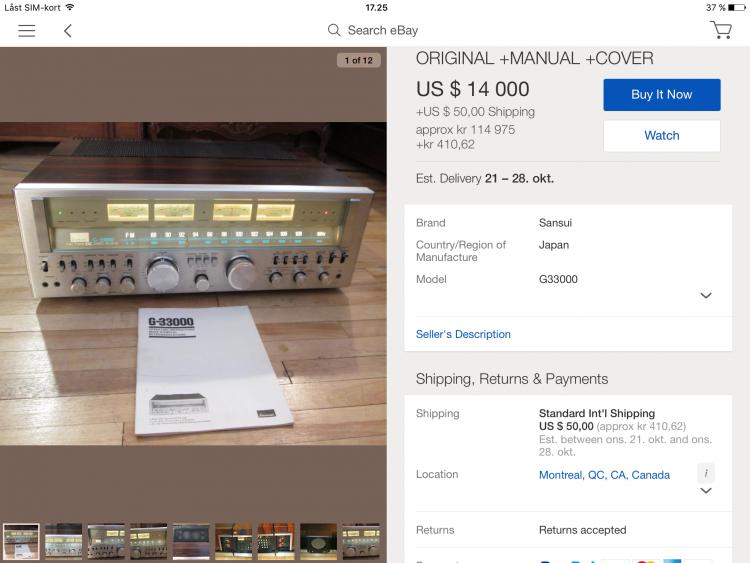Click the Search eBay field
This screenshot has width=750, height=563.
[373, 31]
